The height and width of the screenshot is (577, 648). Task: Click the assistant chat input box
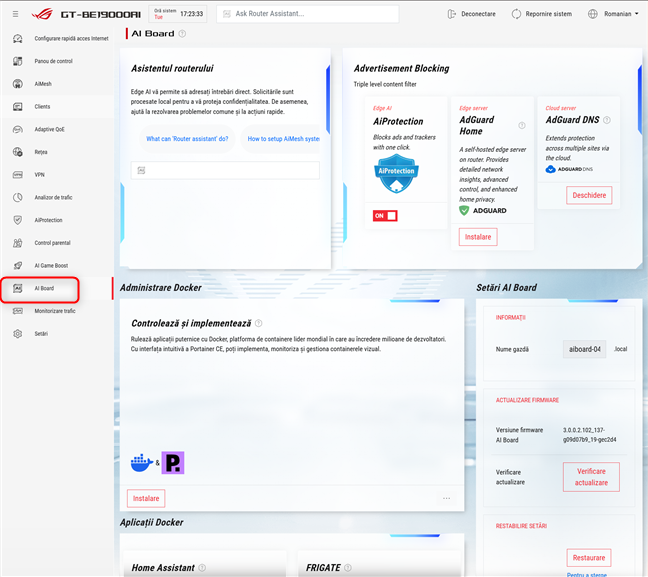pyautogui.click(x=225, y=170)
